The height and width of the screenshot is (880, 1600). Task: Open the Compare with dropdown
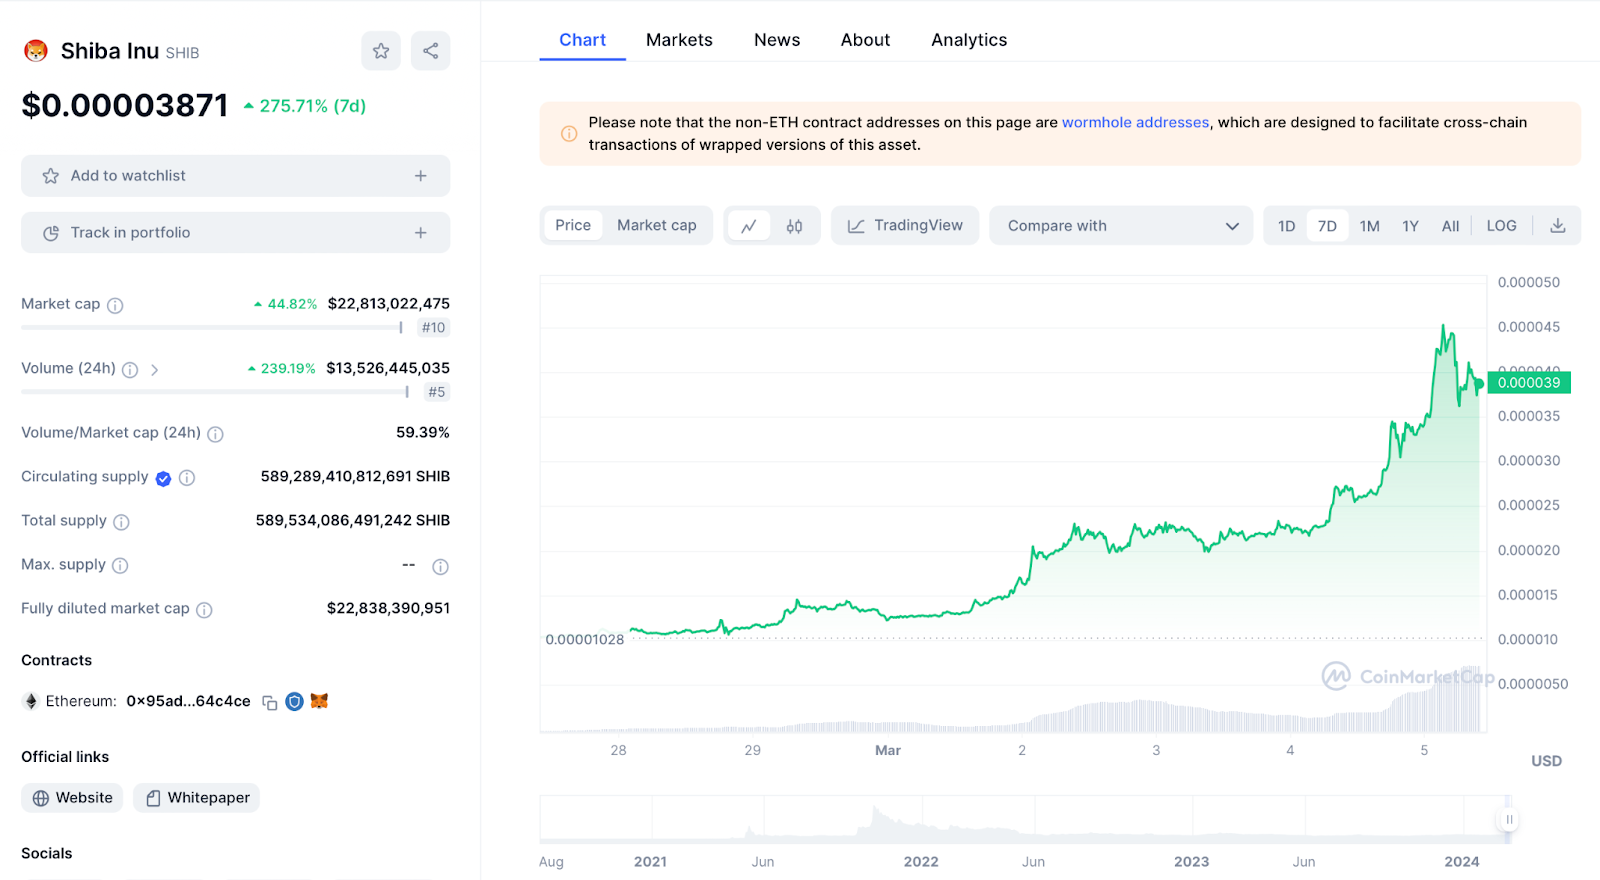click(x=1121, y=225)
